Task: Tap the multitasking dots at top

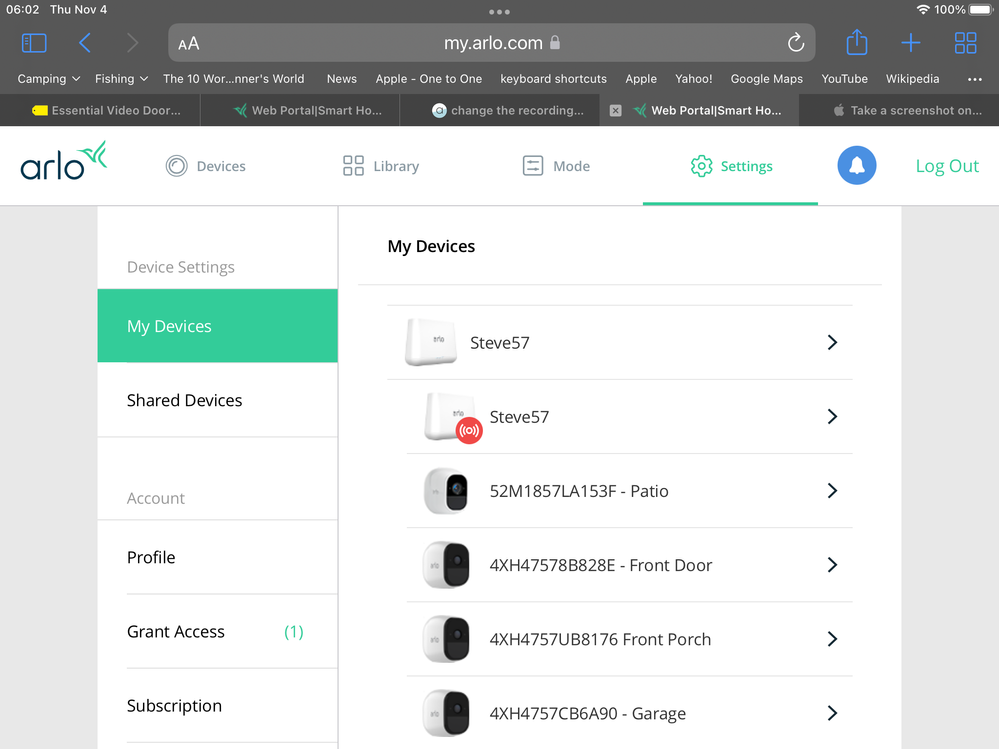Action: click(x=499, y=11)
